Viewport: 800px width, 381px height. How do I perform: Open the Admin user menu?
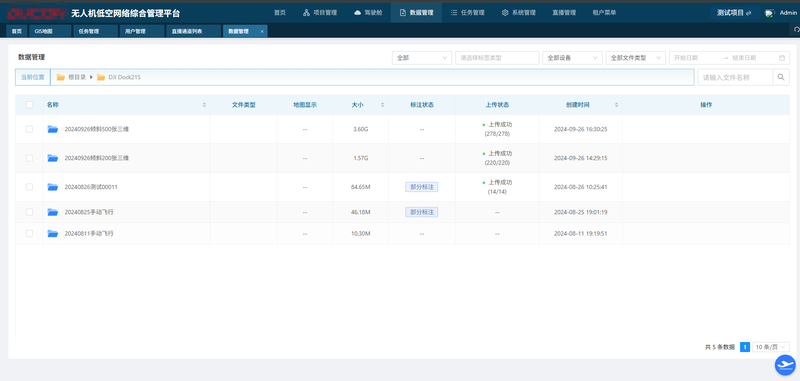788,13
